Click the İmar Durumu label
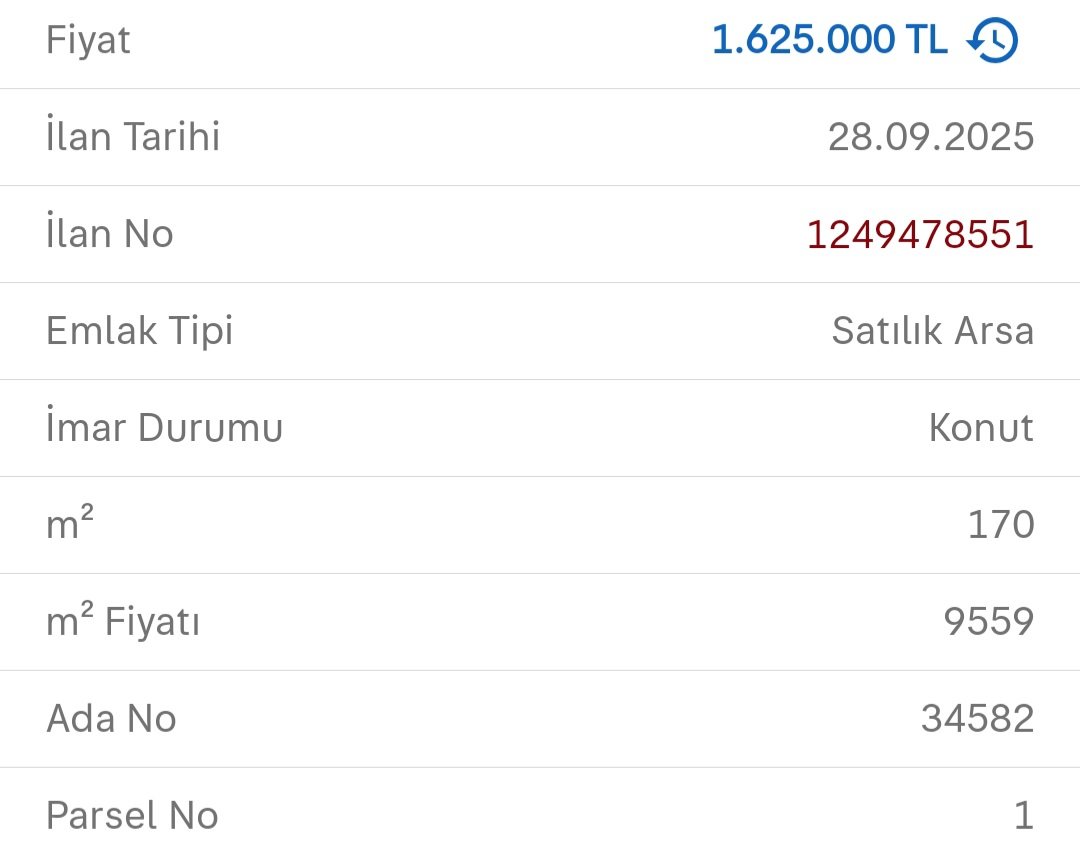The height and width of the screenshot is (860, 1080). point(165,428)
